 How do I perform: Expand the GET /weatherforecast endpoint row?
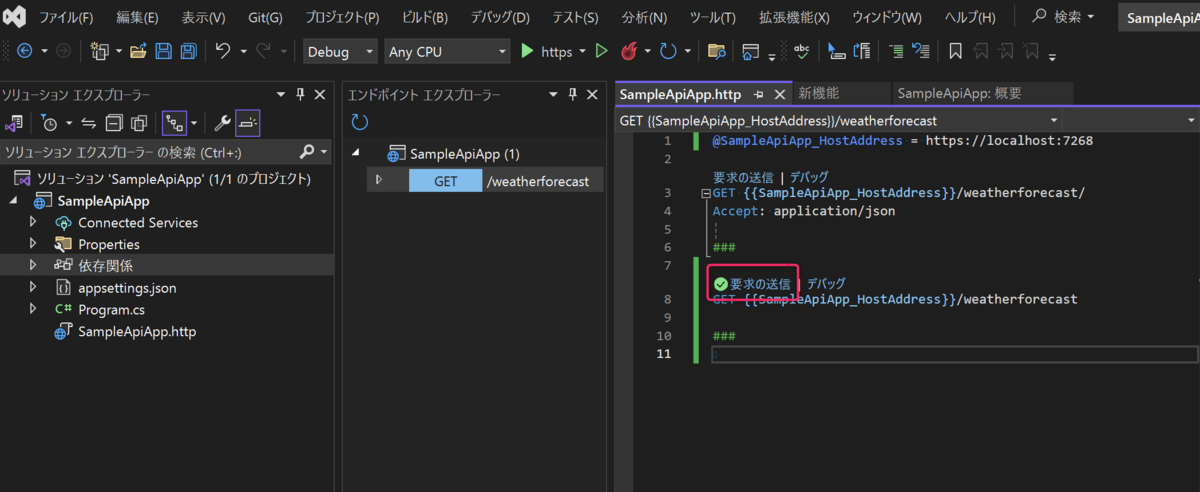(x=379, y=180)
